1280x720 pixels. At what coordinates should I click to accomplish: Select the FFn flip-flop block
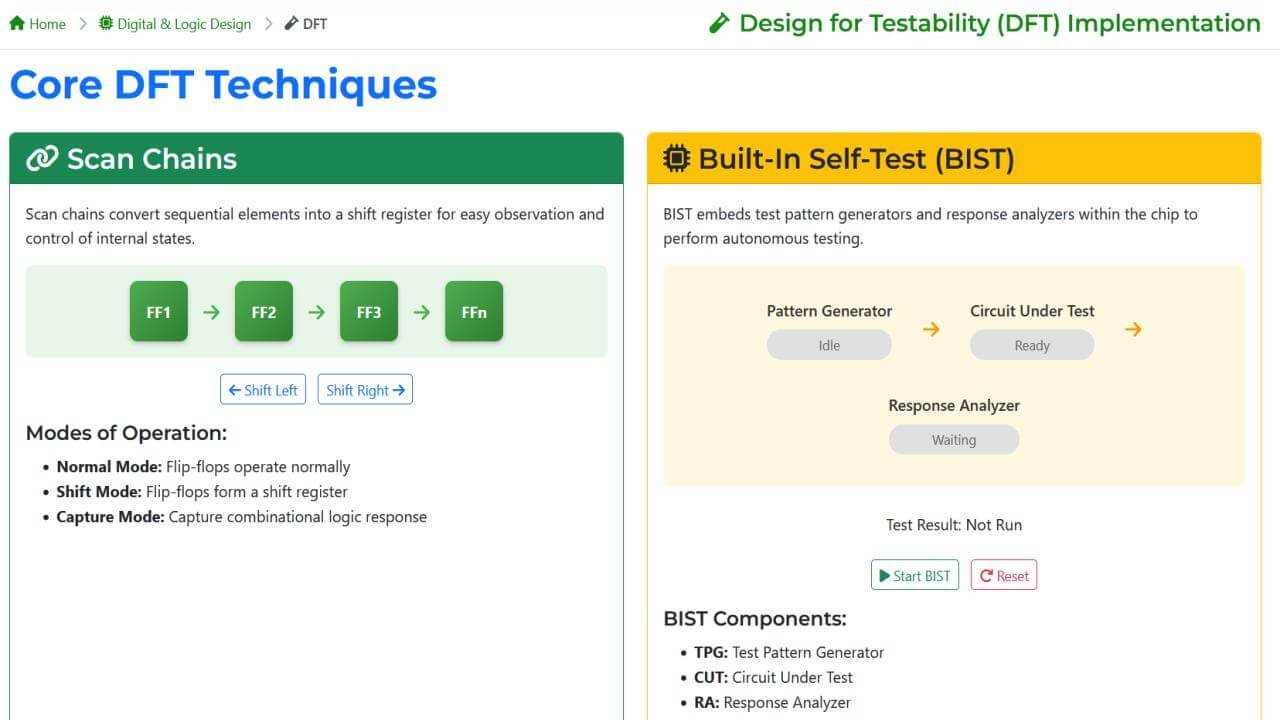(474, 311)
